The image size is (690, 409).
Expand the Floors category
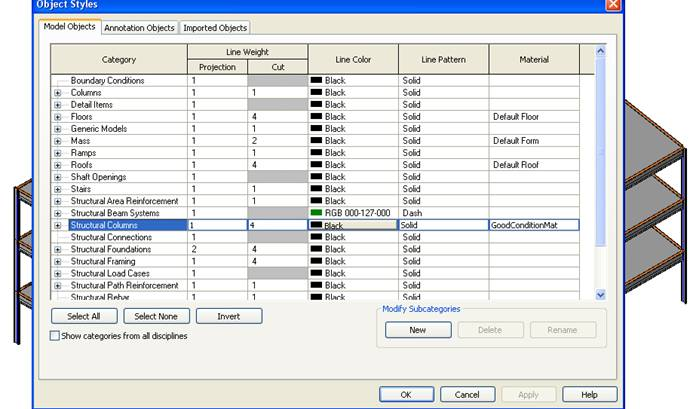click(57, 117)
